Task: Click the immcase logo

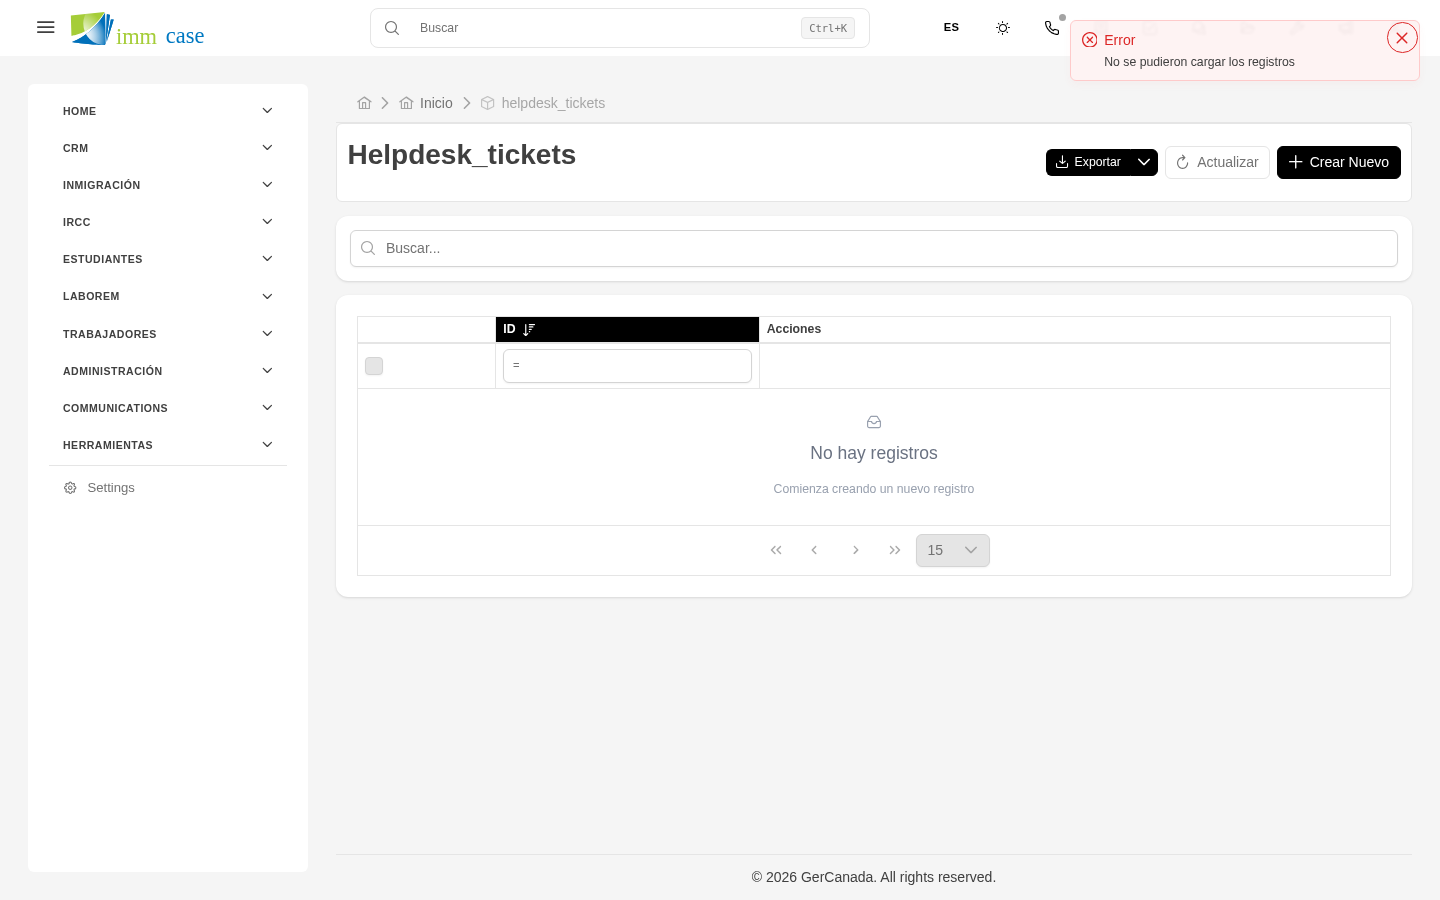Action: pos(137,29)
